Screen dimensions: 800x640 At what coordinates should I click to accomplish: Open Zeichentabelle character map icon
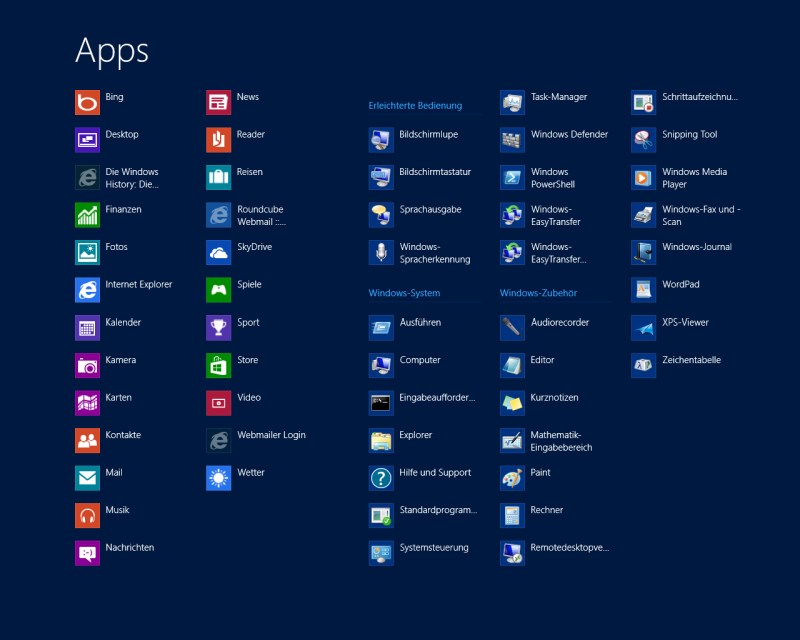643,365
